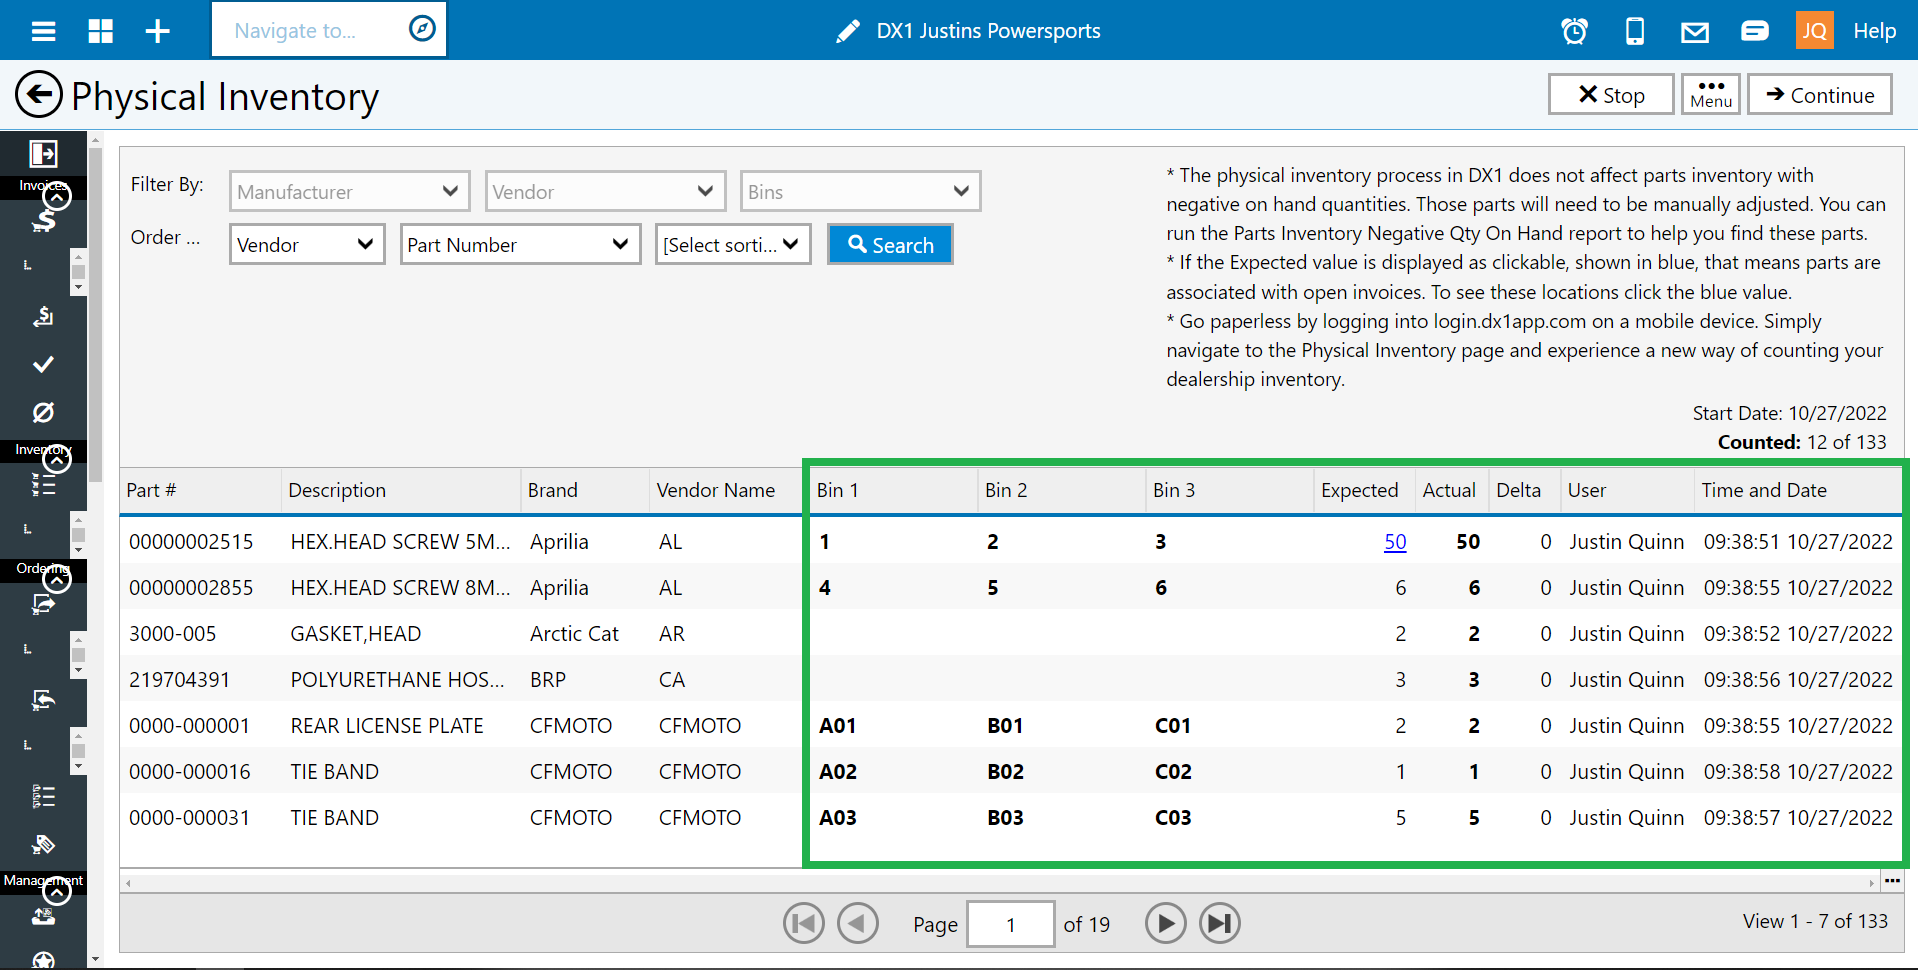
Task: Click the null slashed-circle sidebar icon
Action: (x=43, y=412)
